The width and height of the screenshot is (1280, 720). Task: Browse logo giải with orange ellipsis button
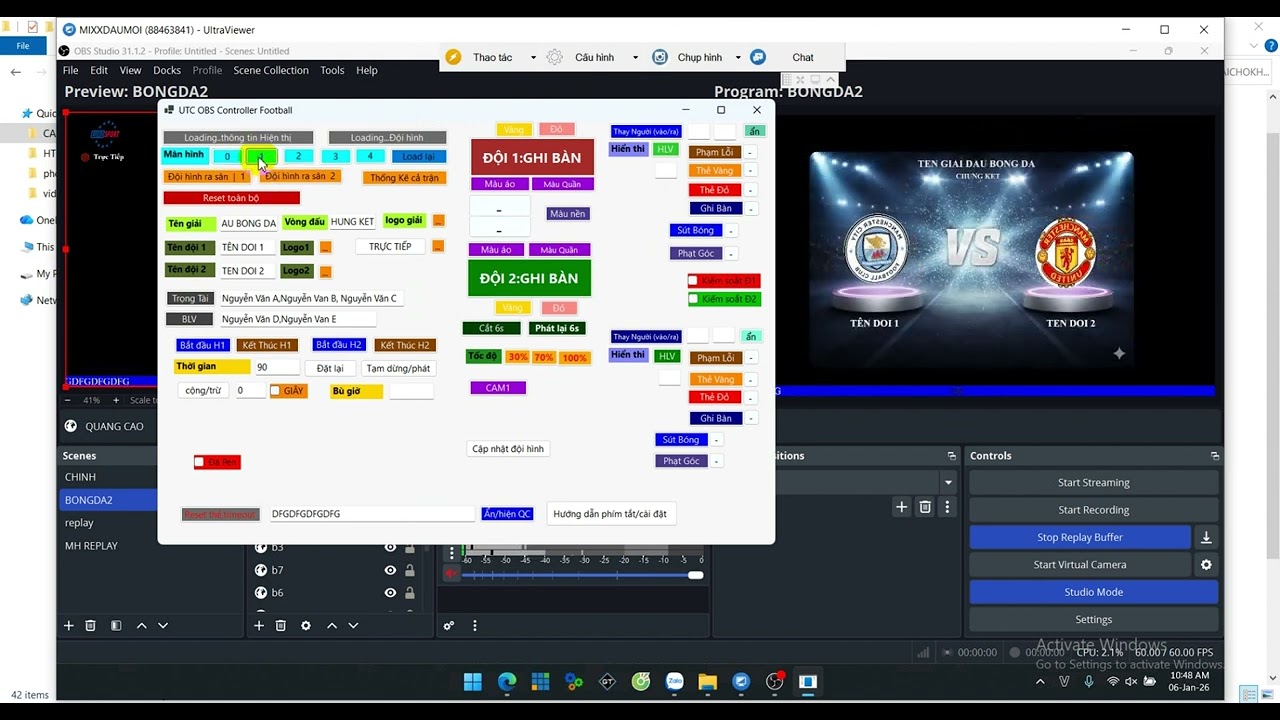coord(438,221)
